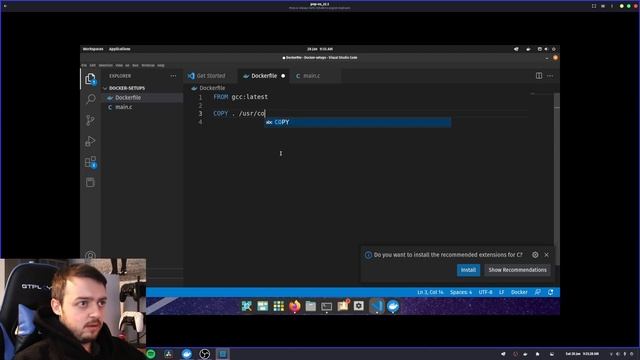Open the Files manager from dock

[x=311, y=306]
